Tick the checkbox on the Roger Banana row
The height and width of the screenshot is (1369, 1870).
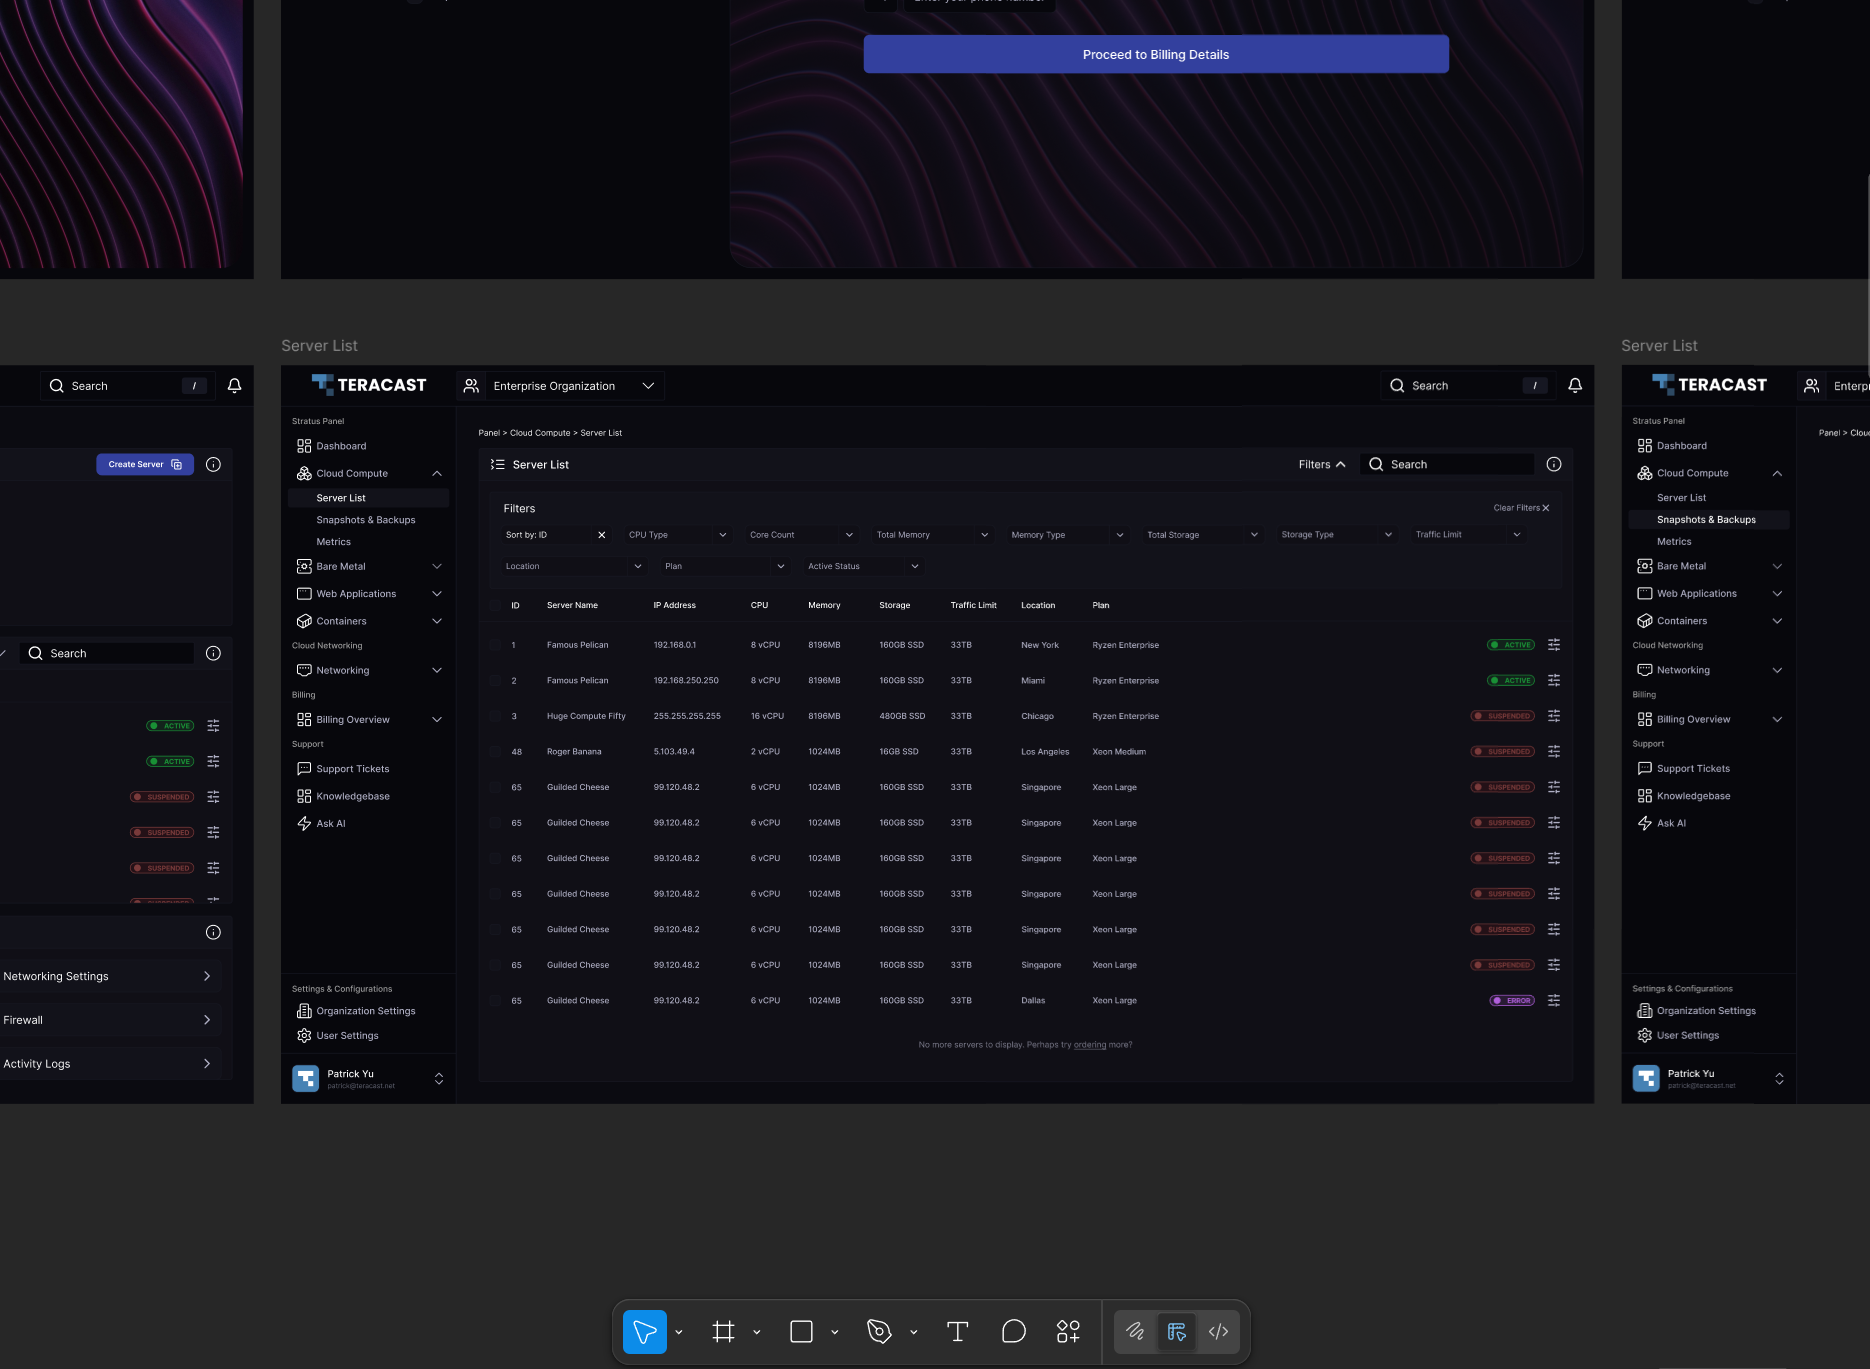coord(495,752)
